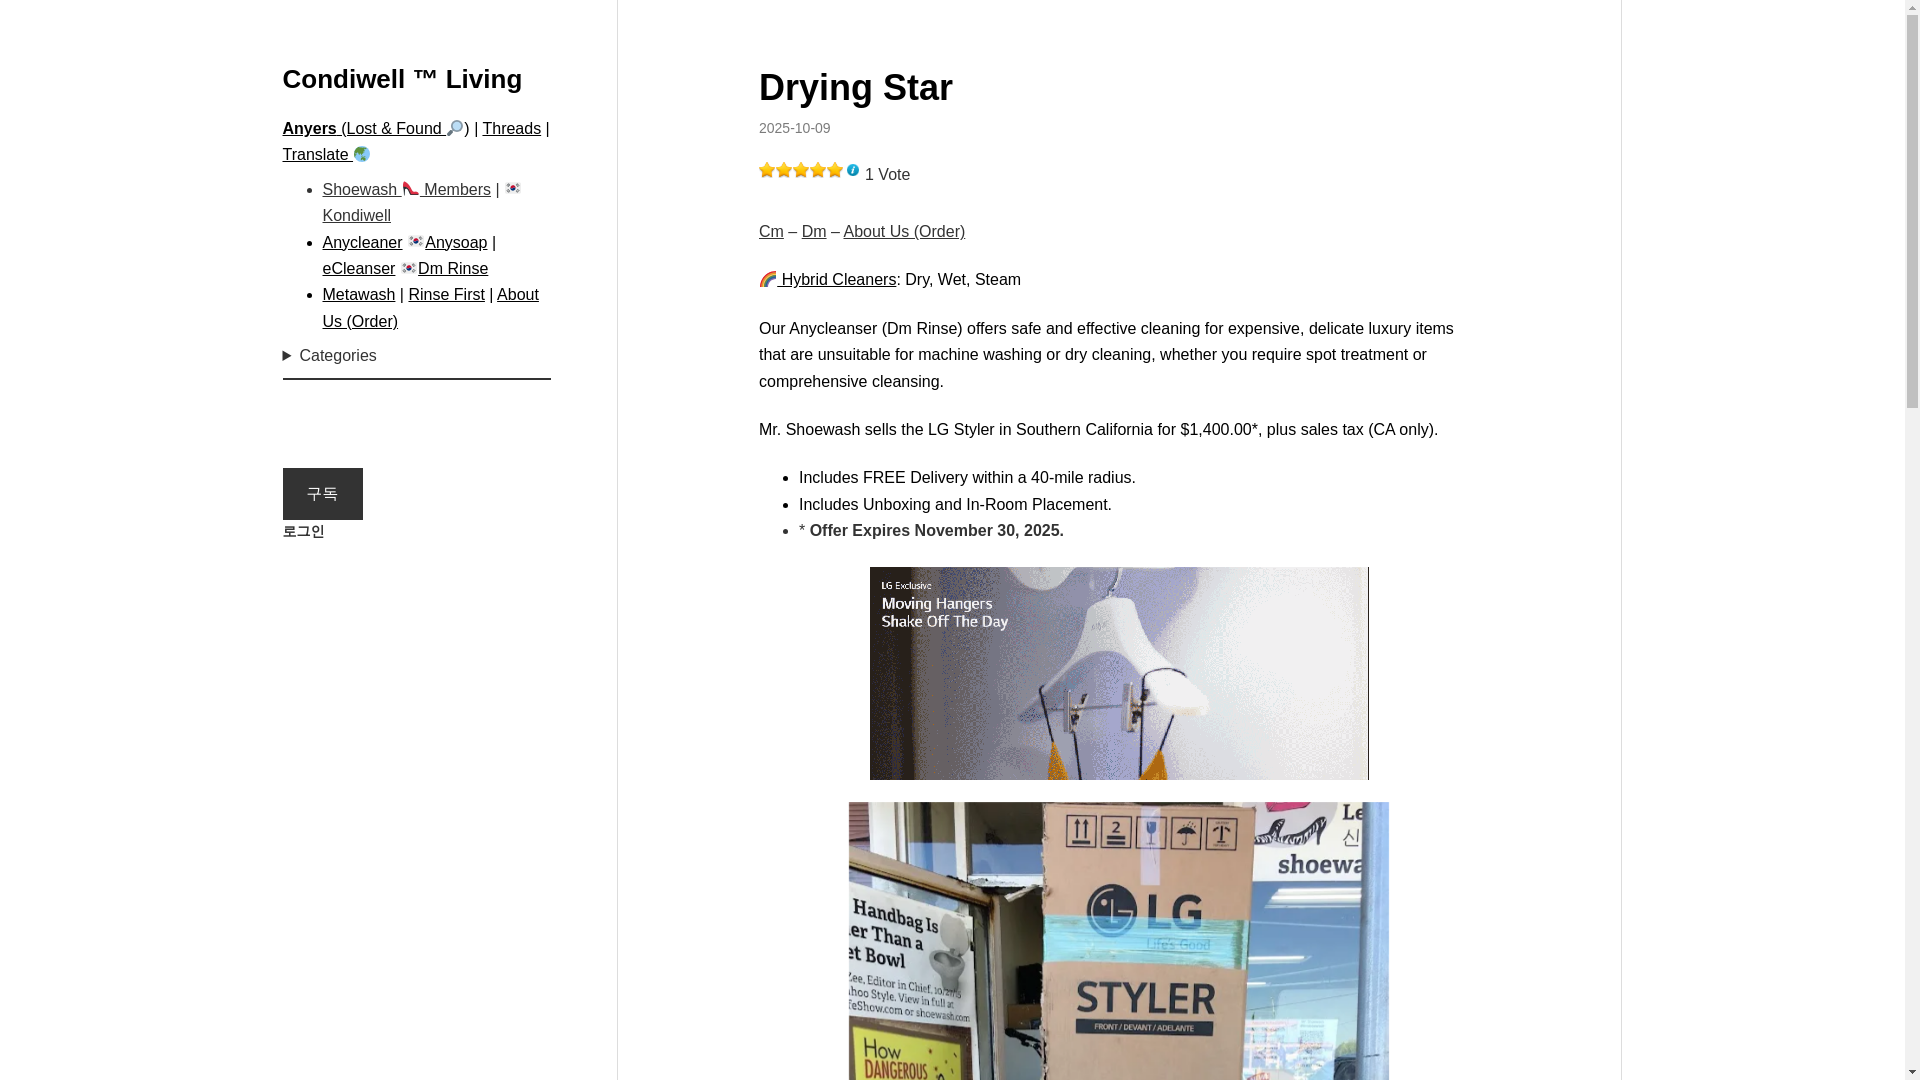The image size is (1920, 1080).
Task: Open the Rinse First link
Action: click(x=446, y=294)
